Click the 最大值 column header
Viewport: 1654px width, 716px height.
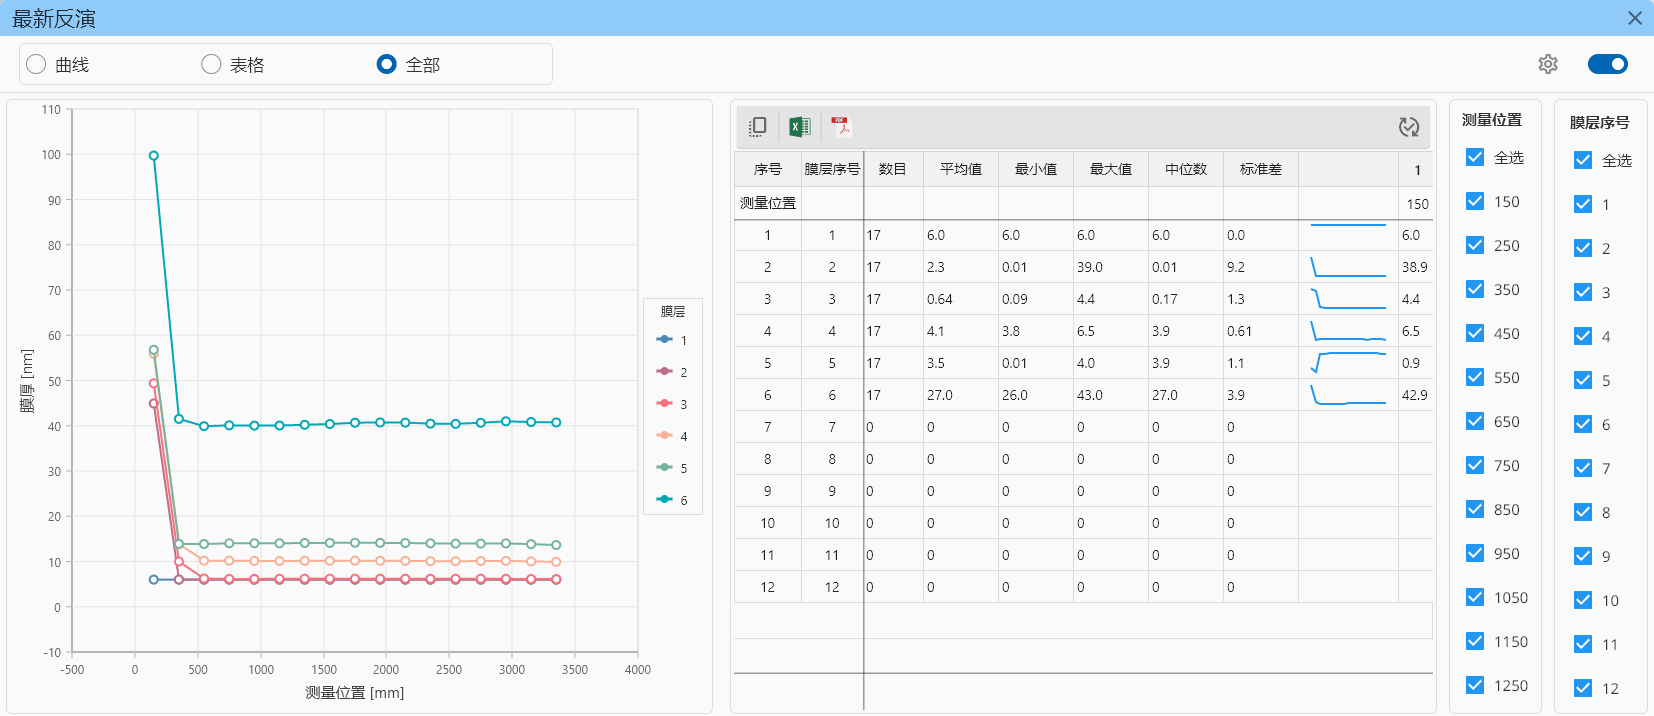click(x=1111, y=169)
